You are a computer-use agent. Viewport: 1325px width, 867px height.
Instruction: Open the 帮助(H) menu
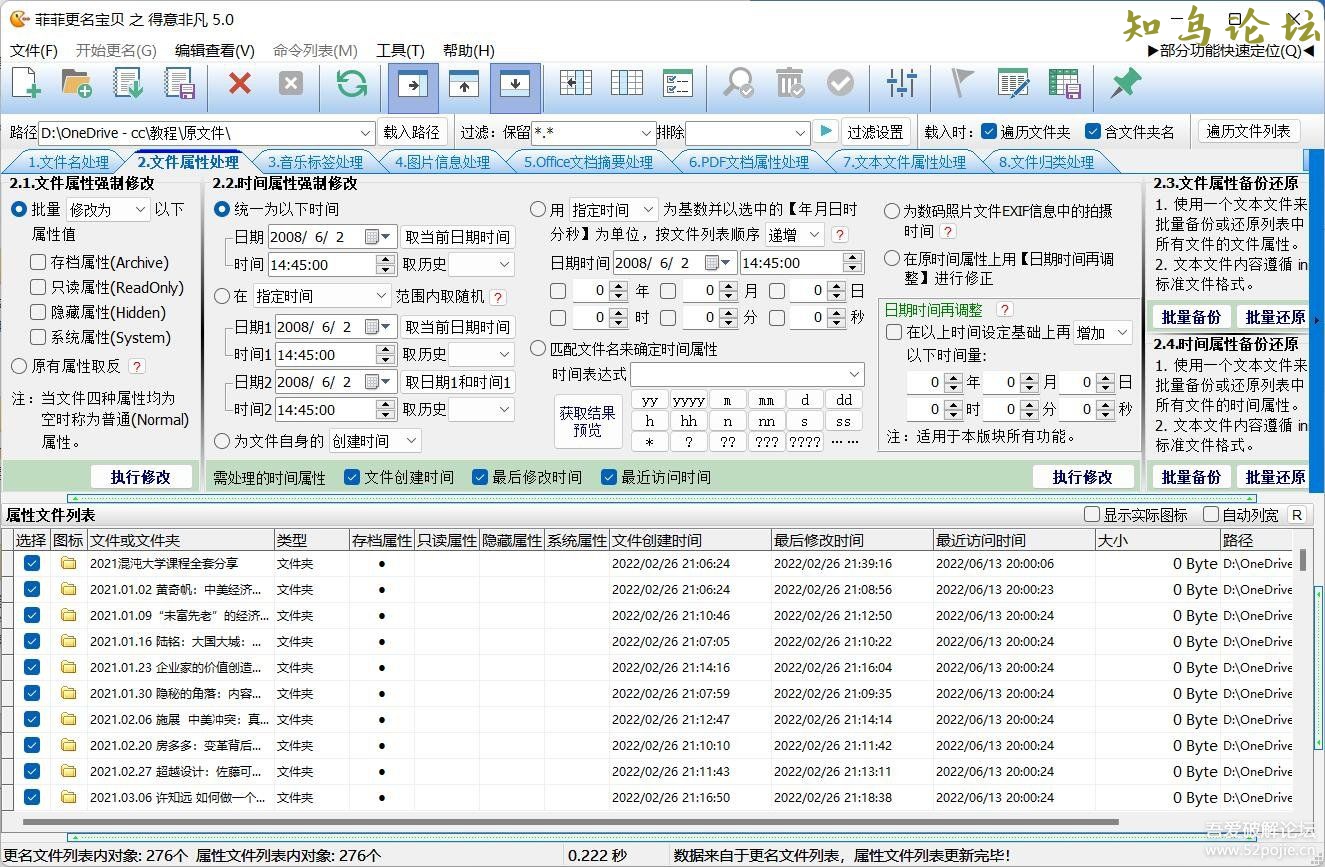pyautogui.click(x=469, y=50)
